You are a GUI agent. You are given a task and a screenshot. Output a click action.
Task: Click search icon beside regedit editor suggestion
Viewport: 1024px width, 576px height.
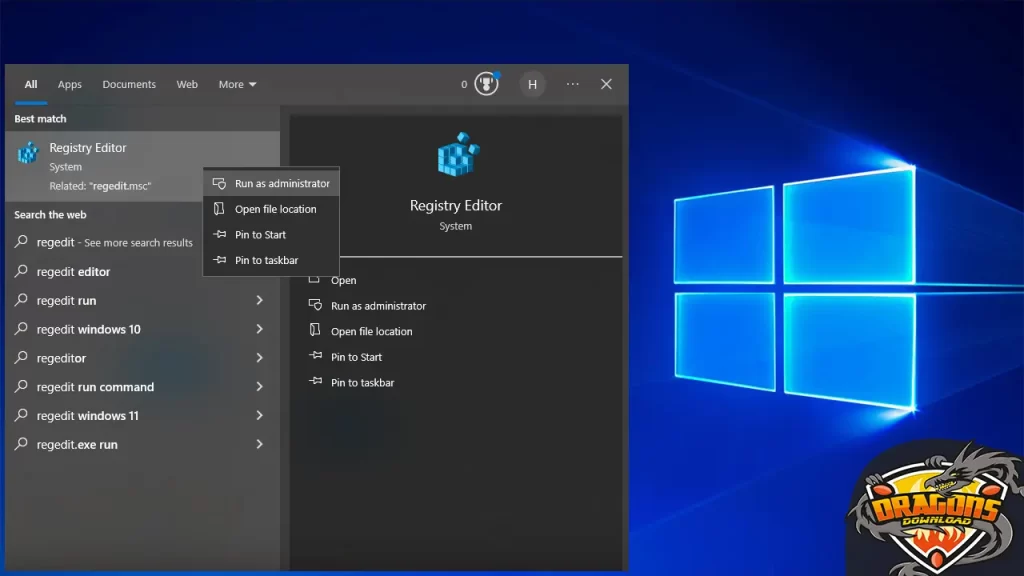[x=21, y=272]
